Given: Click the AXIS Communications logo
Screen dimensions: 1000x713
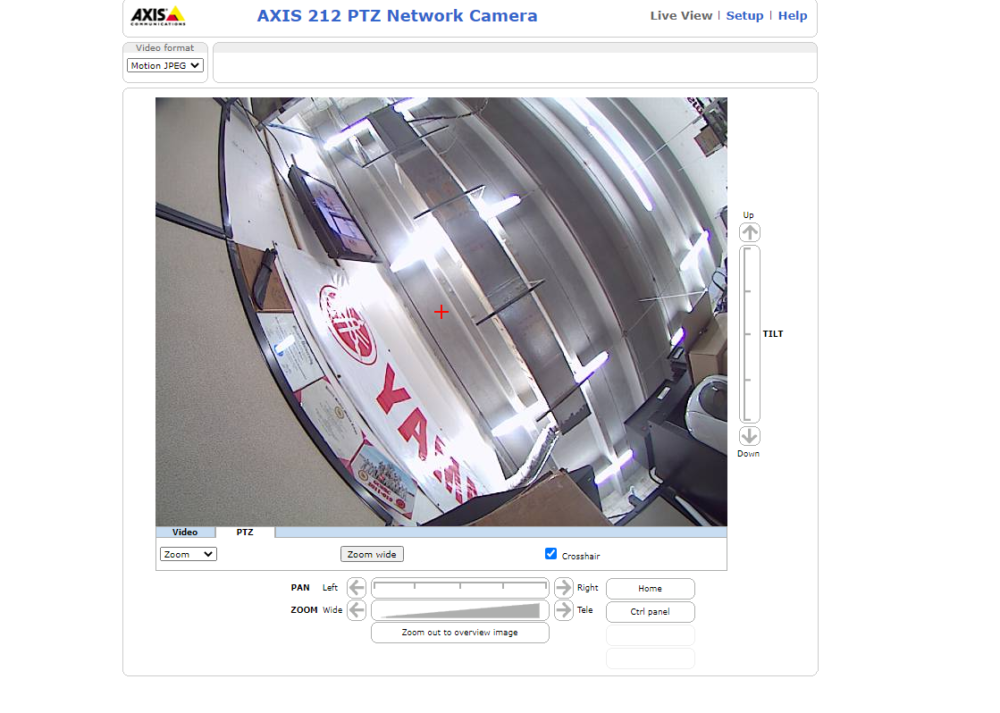Looking at the screenshot, I should [x=158, y=16].
